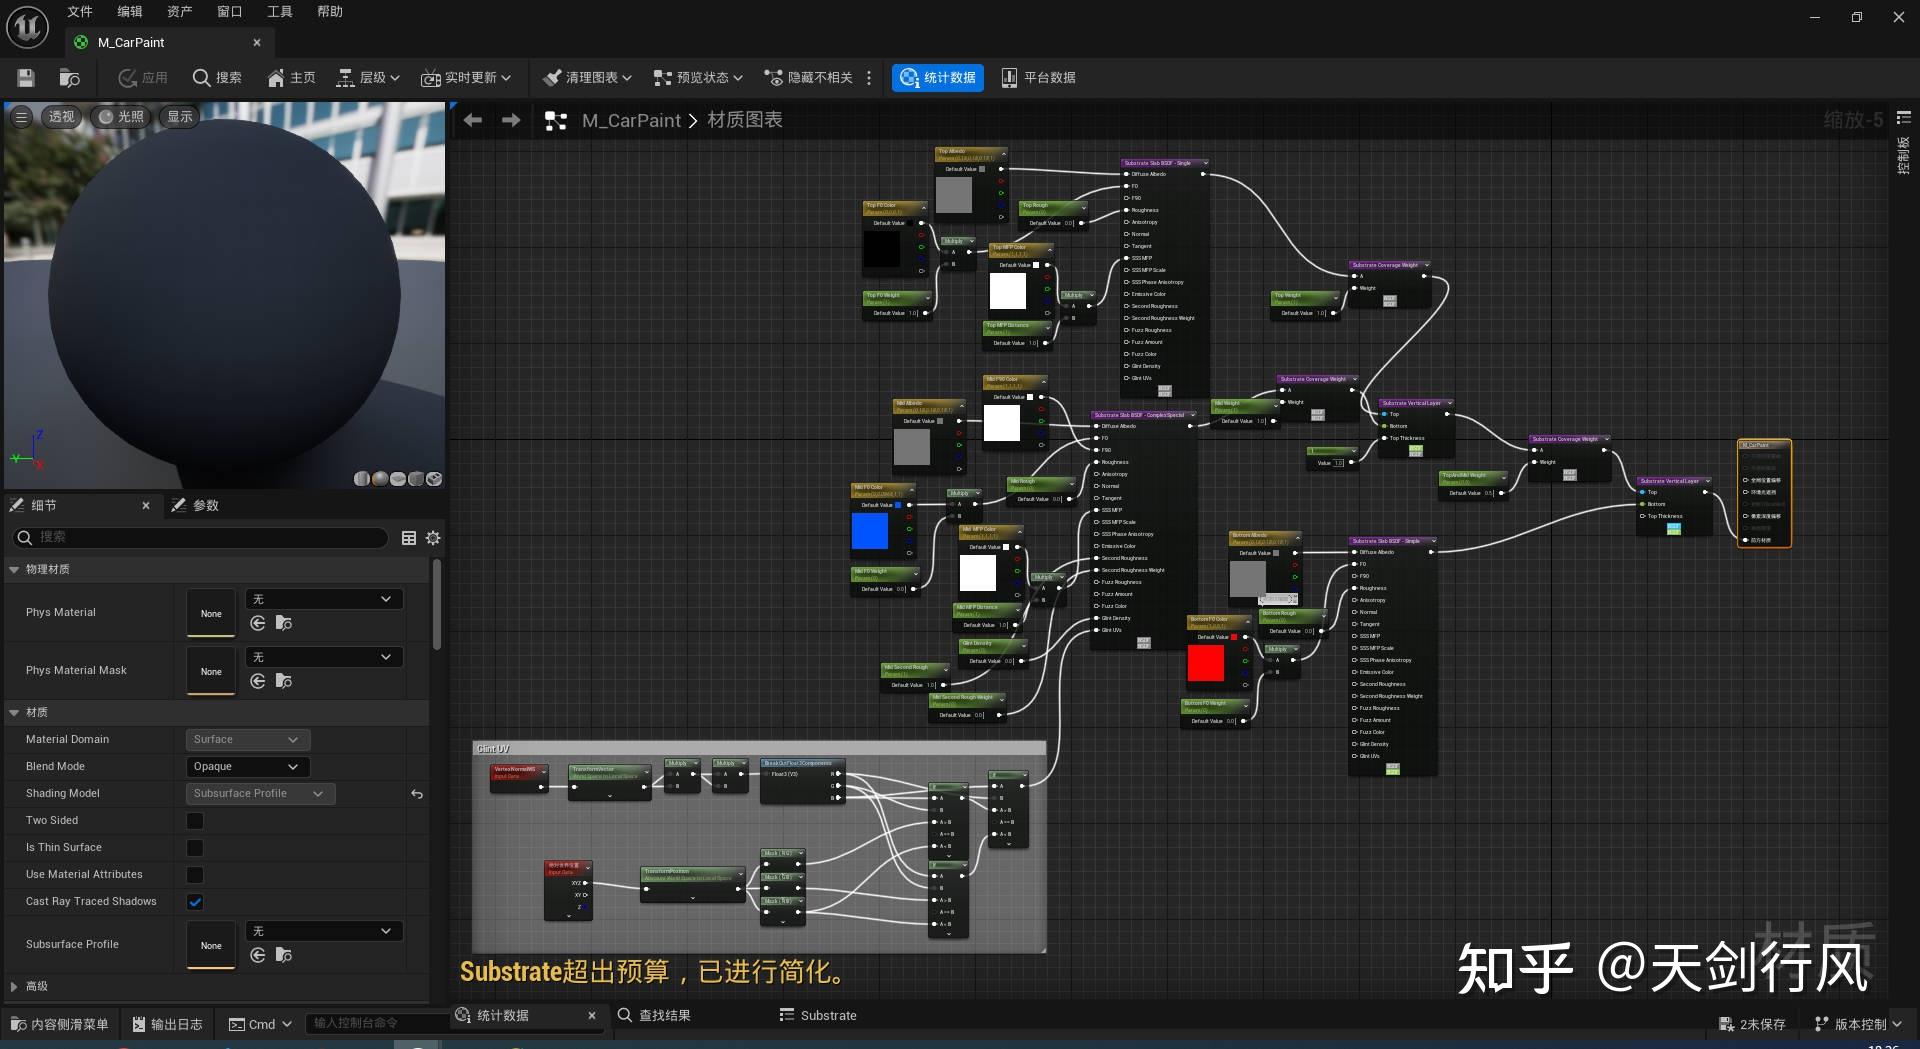
Task: Click the 统计数据 toolbar button
Action: coord(937,78)
